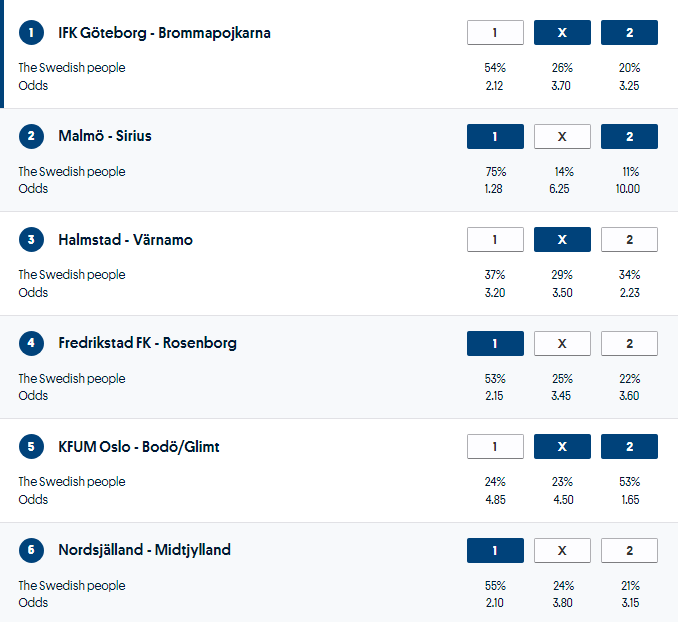678x622 pixels.
Task: Select away win 2 for Halmstad - Värnamo
Action: coord(629,240)
